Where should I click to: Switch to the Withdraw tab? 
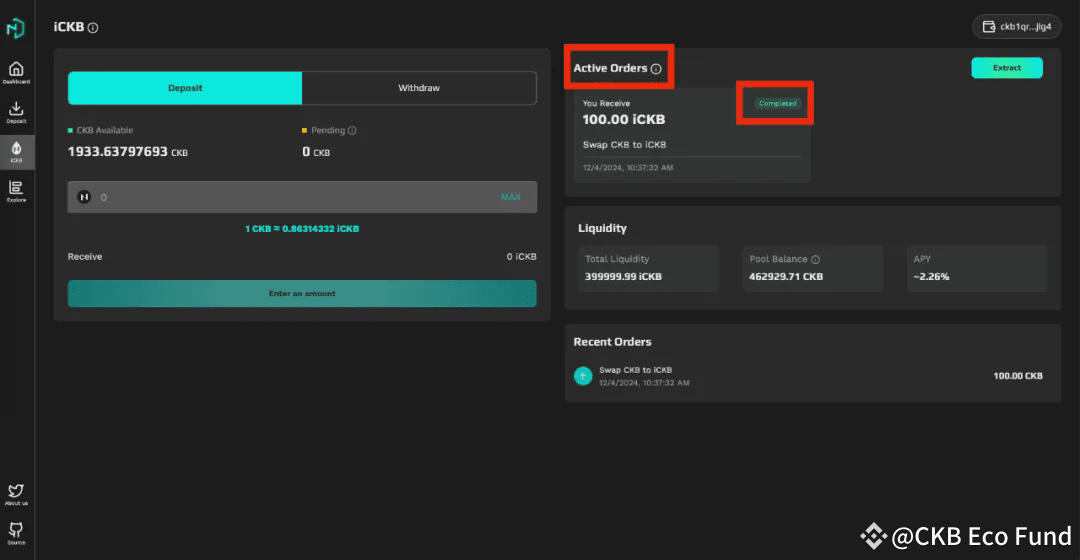(418, 88)
